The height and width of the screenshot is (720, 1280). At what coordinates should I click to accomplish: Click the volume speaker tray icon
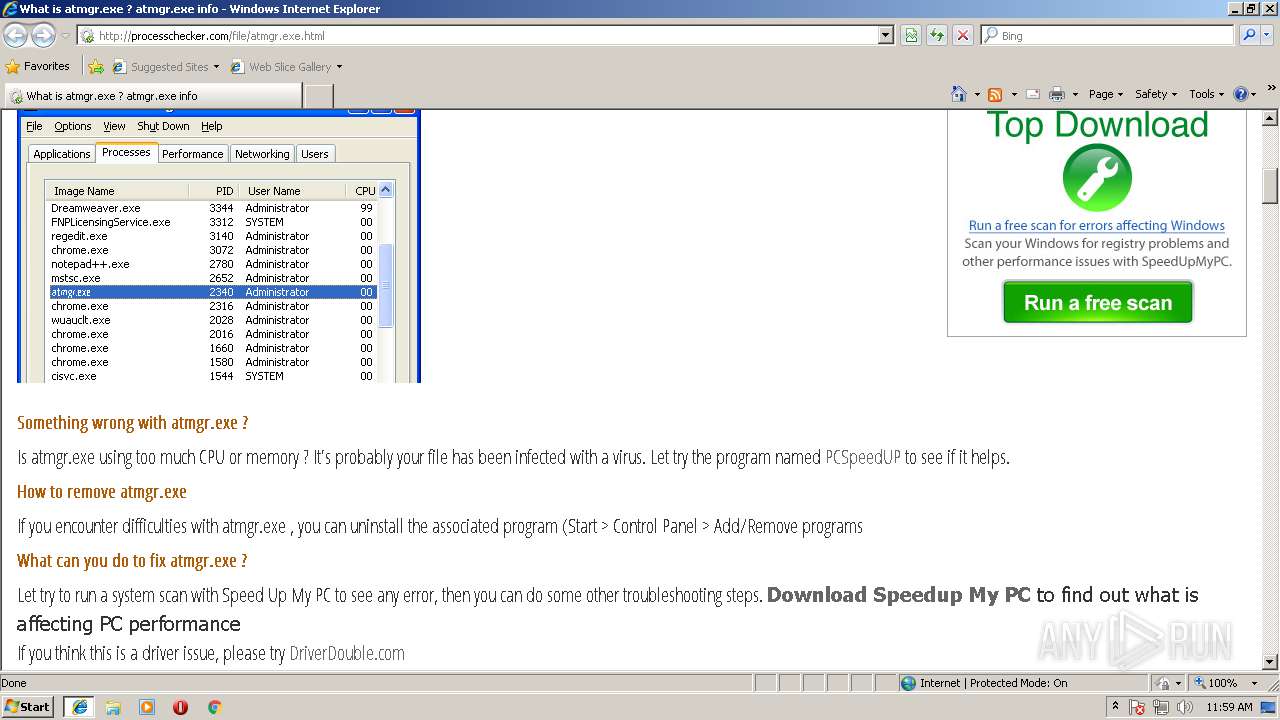(1185, 707)
